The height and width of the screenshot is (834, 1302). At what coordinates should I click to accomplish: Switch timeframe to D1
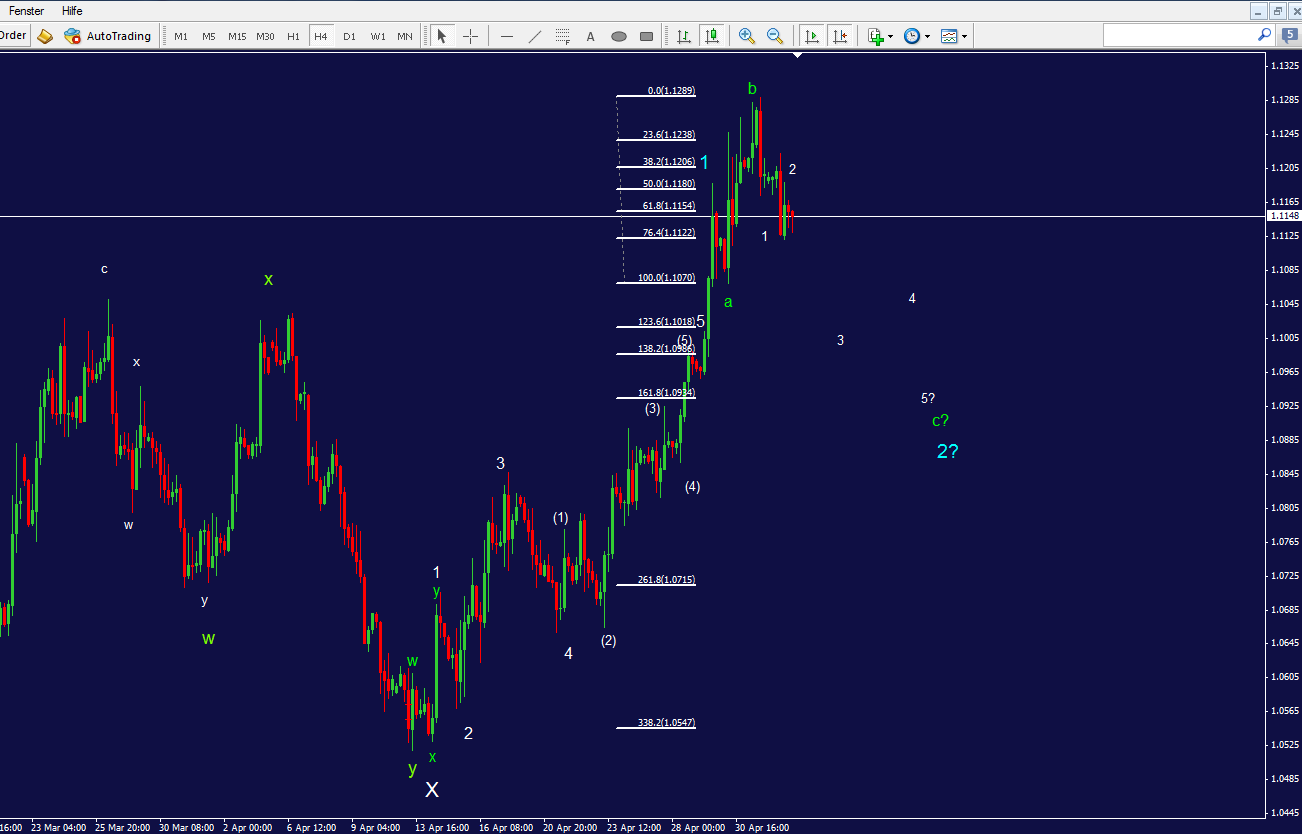point(349,36)
